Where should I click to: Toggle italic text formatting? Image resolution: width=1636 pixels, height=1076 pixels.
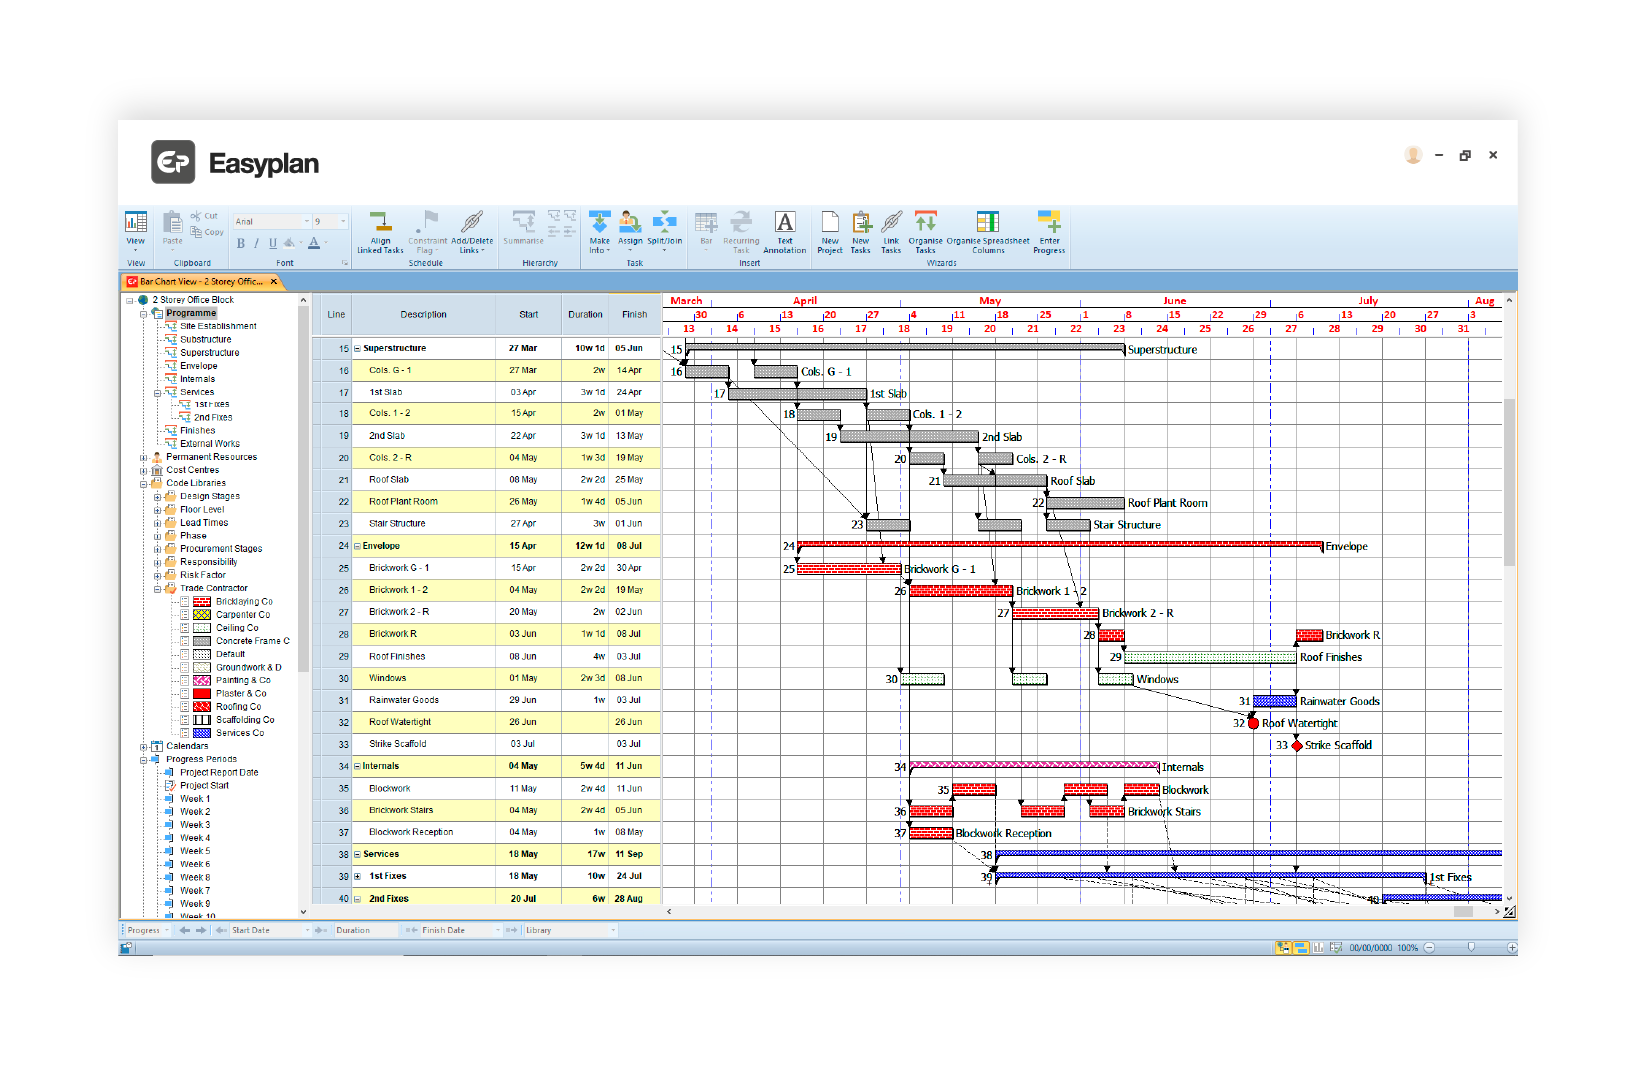(x=256, y=243)
